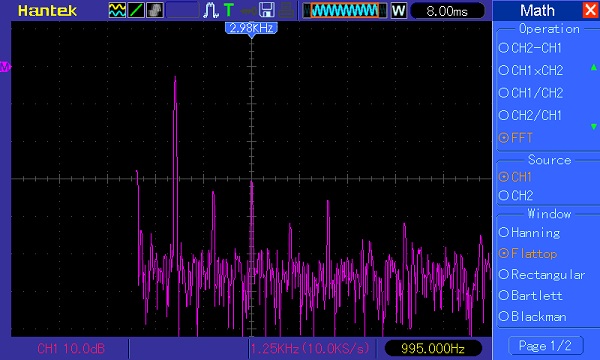Image resolution: width=600 pixels, height=360 pixels.
Task: Close the Math panel with red X
Action: click(590, 10)
